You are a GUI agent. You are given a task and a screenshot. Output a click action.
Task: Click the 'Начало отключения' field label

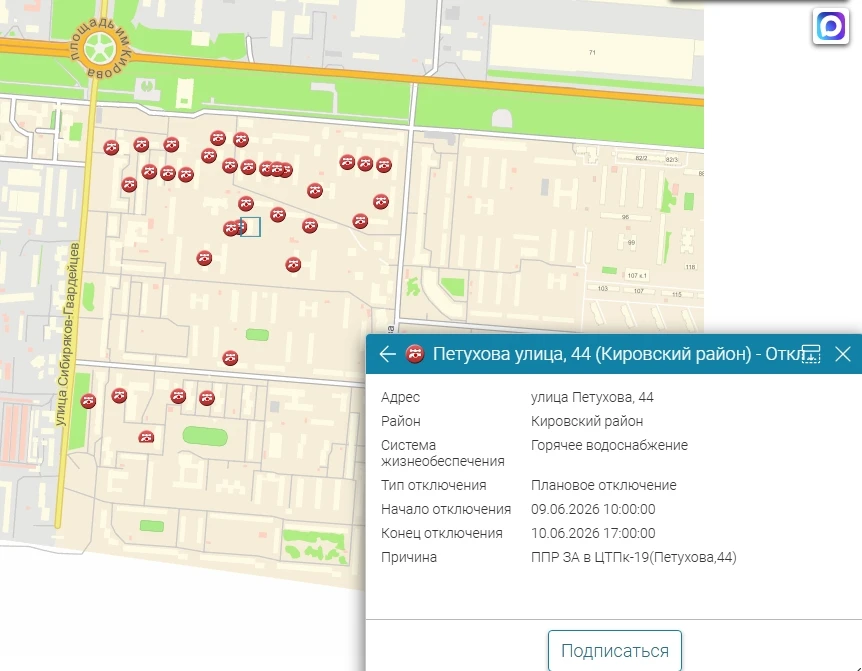pyautogui.click(x=446, y=509)
